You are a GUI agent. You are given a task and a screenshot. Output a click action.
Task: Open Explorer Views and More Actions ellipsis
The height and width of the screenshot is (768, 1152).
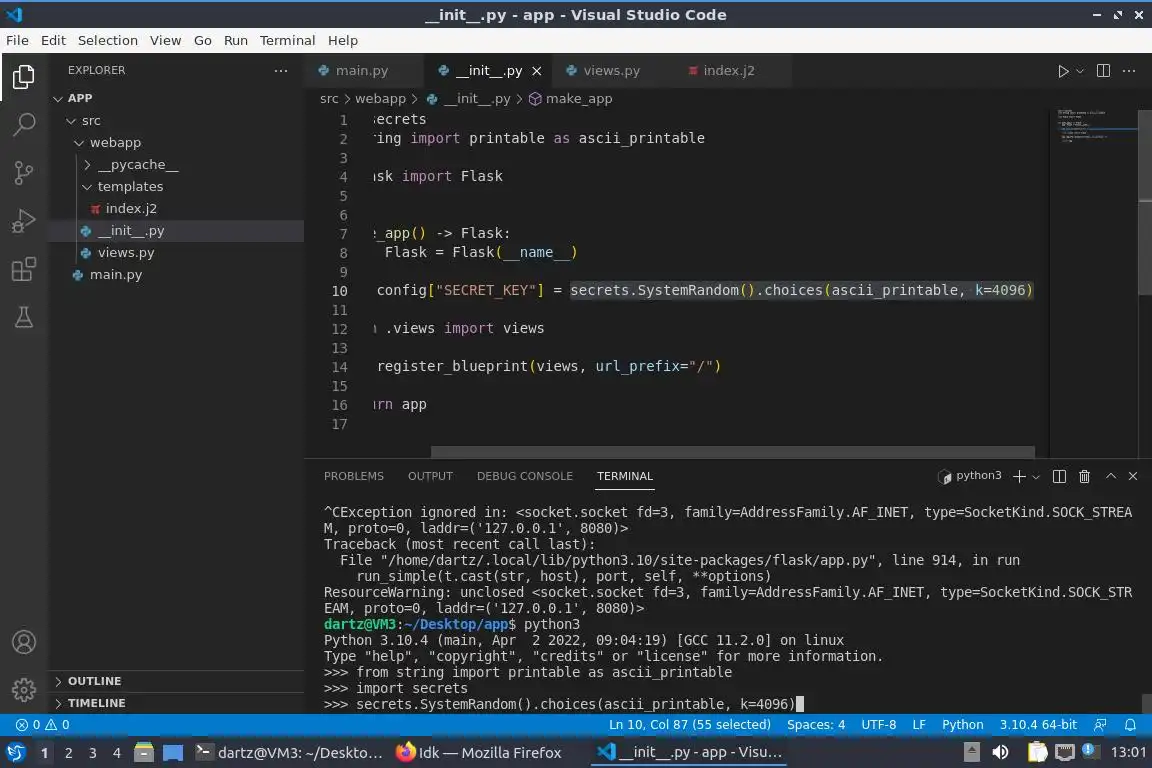[x=281, y=71]
